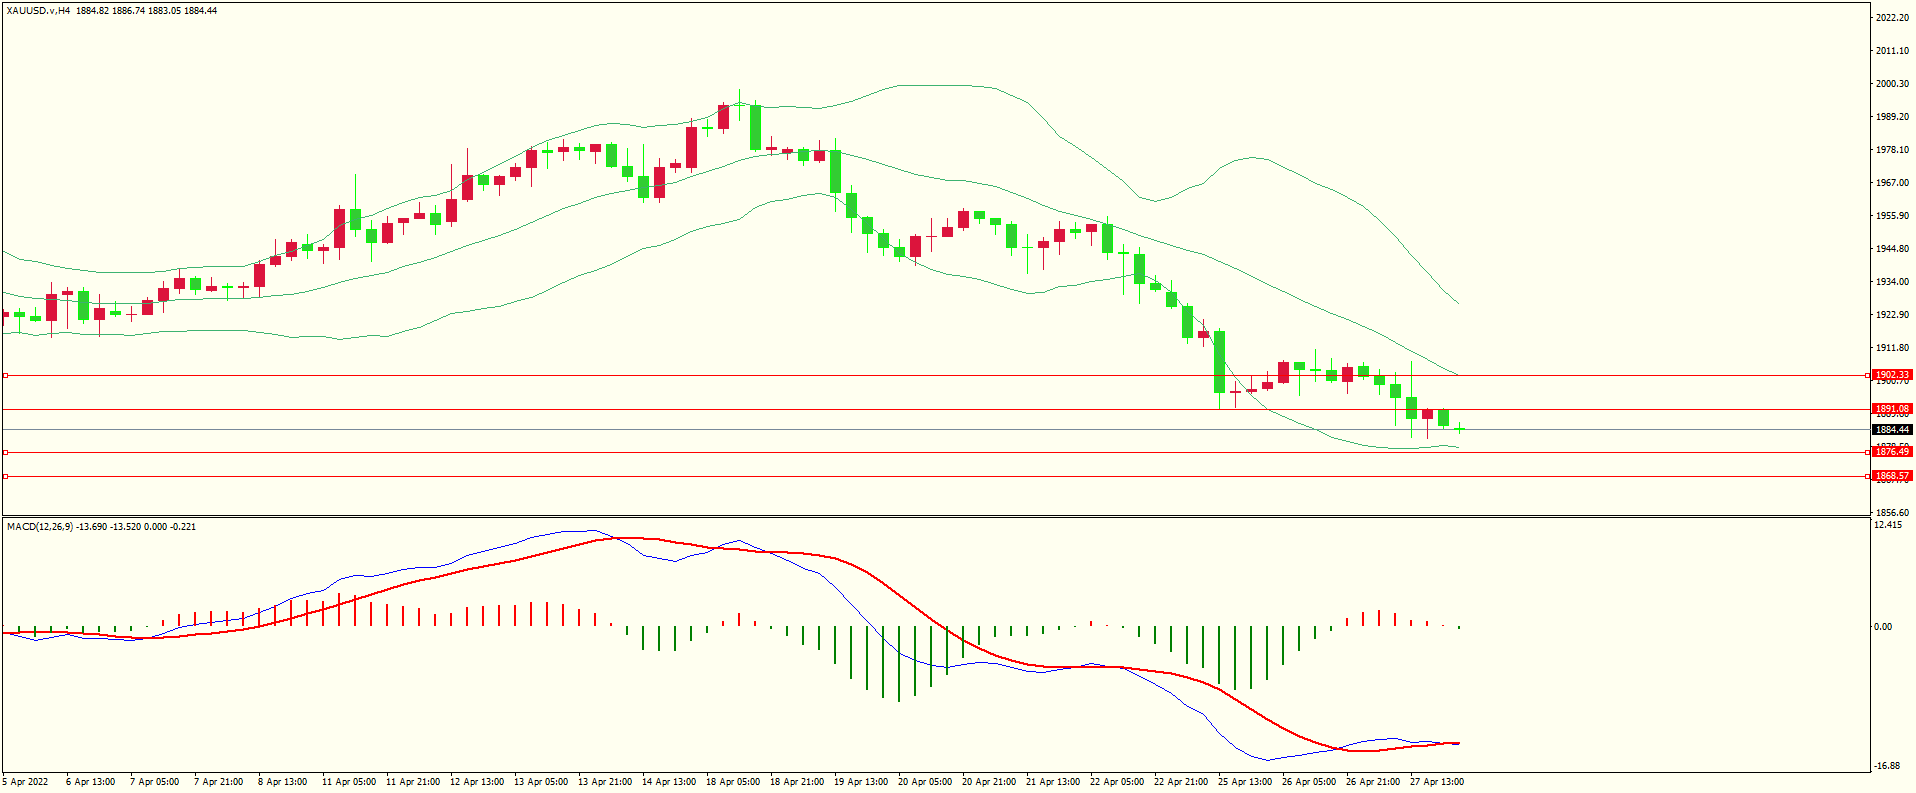
Task: Select the 1876.49 red price tag
Action: 1891,452
